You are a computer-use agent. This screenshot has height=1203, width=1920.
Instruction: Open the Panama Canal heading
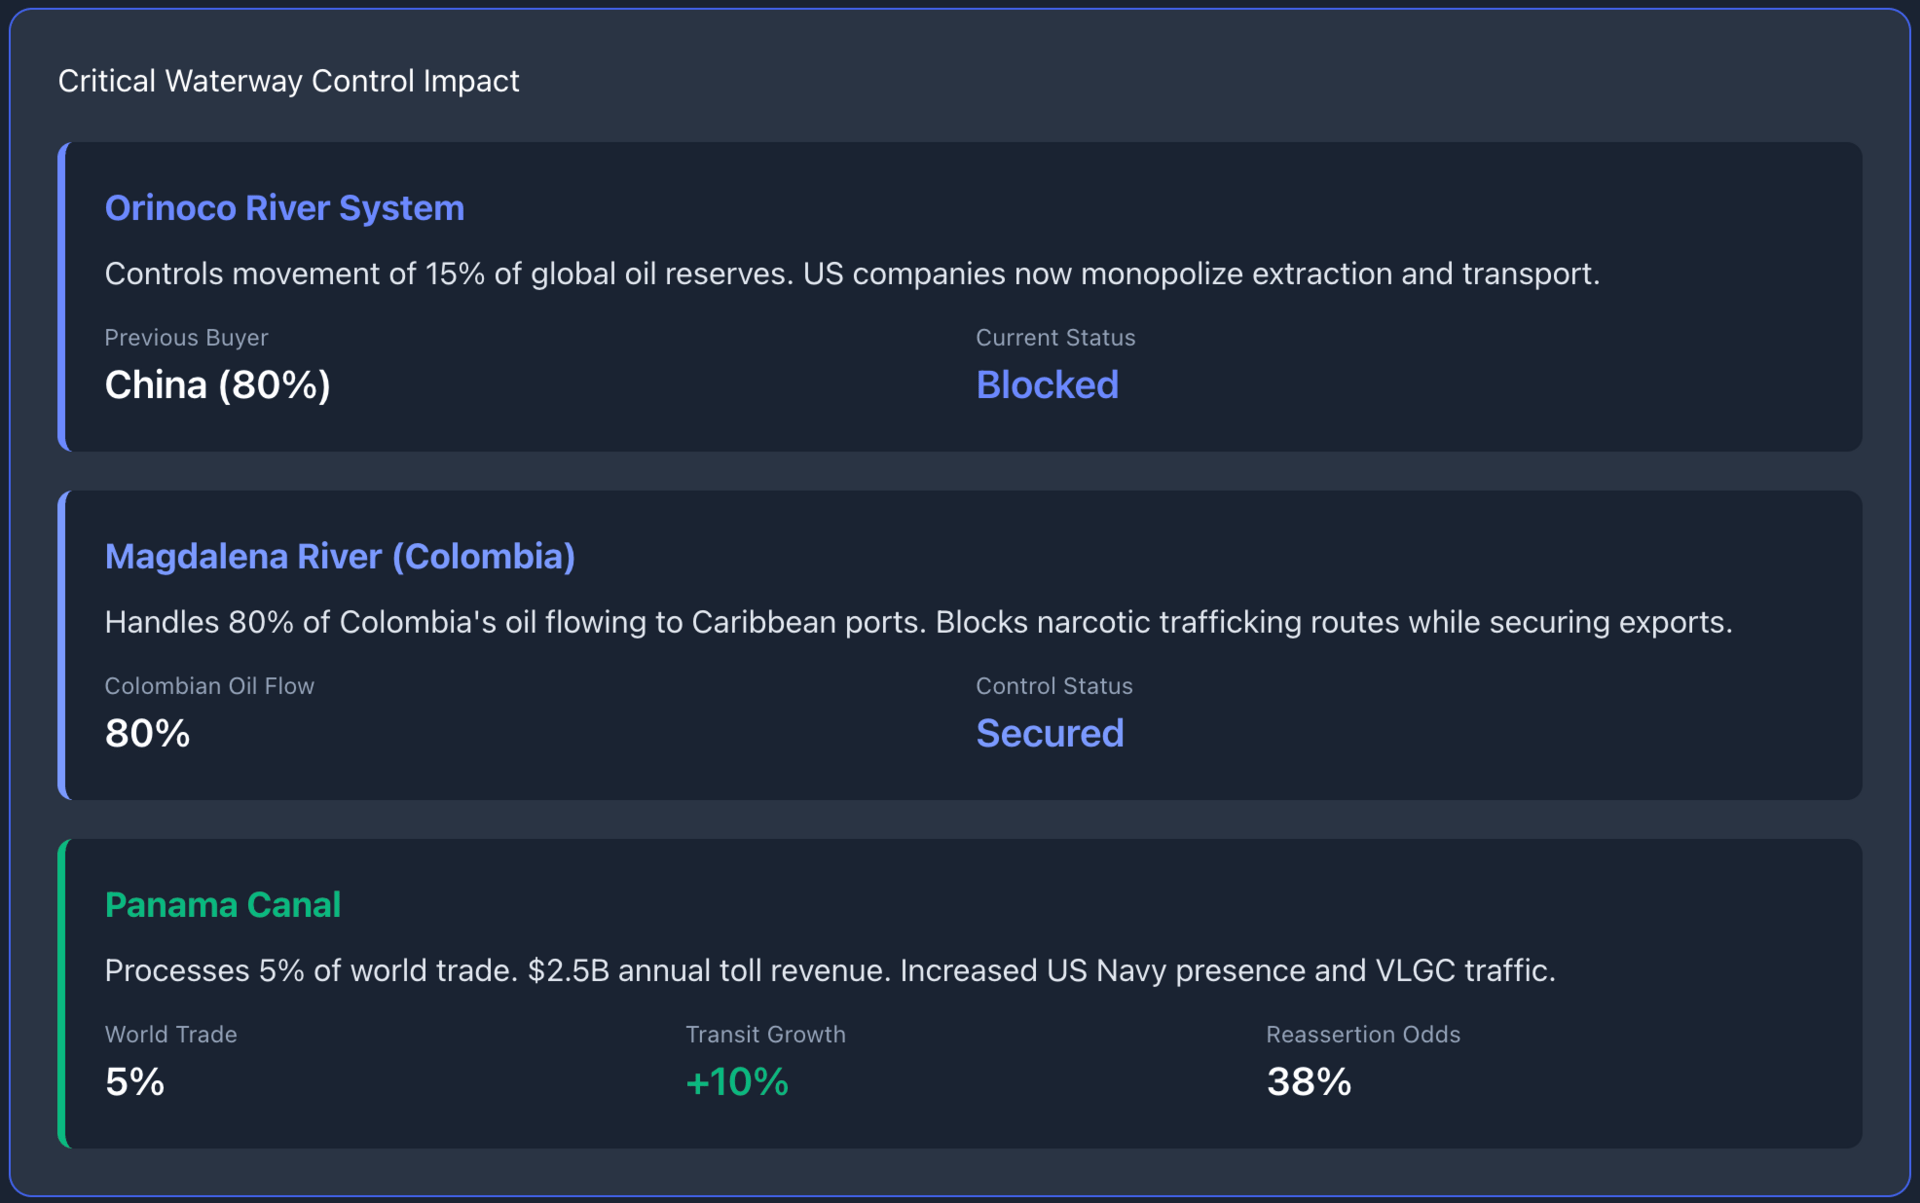click(x=222, y=905)
